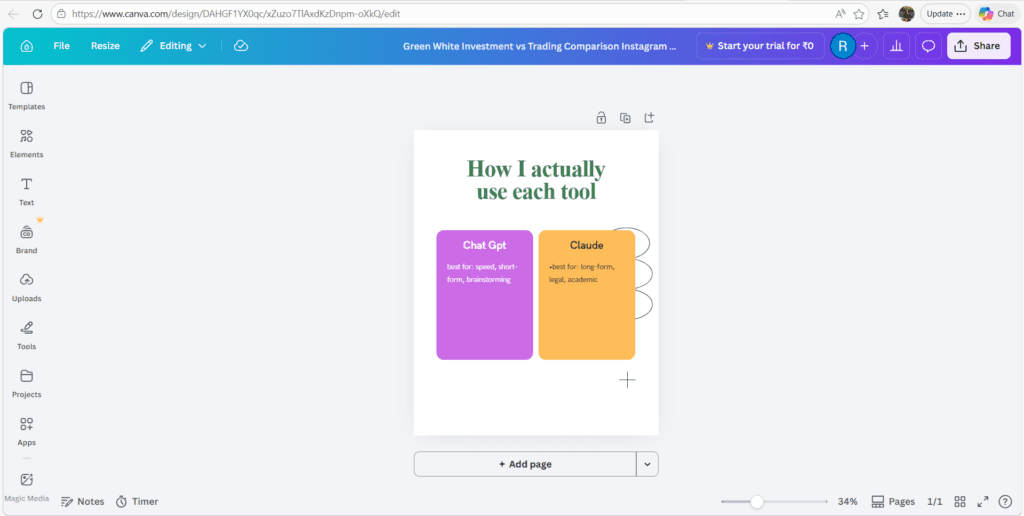1024x516 pixels.
Task: Go back in browser history
Action: pos(14,14)
